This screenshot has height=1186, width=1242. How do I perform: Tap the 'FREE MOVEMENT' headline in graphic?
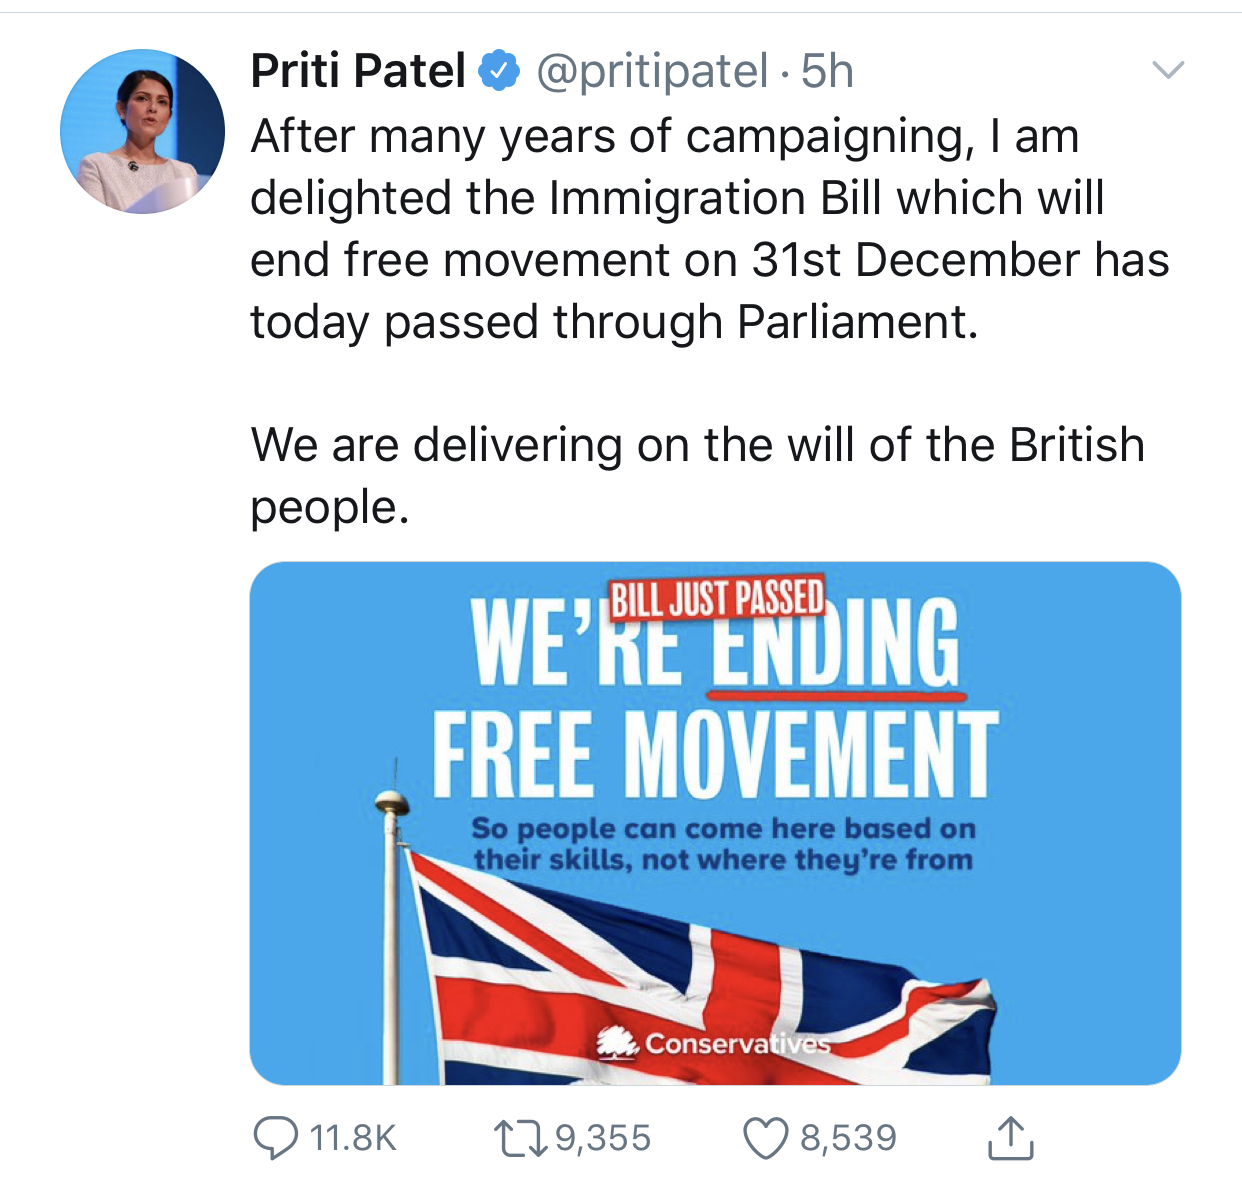tap(716, 754)
